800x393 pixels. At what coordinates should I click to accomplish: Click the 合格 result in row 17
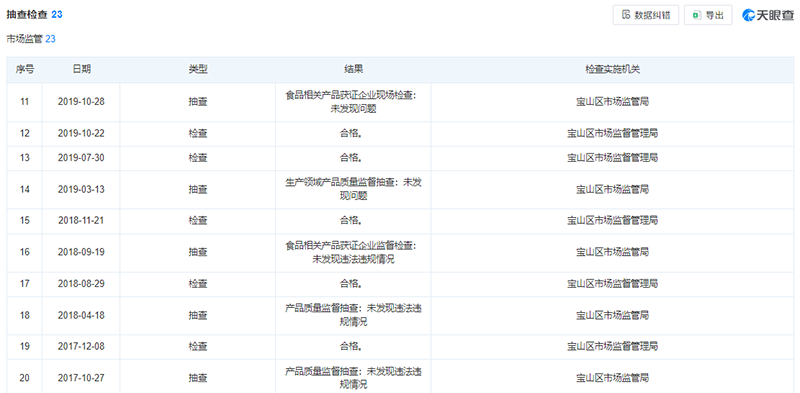tap(351, 284)
